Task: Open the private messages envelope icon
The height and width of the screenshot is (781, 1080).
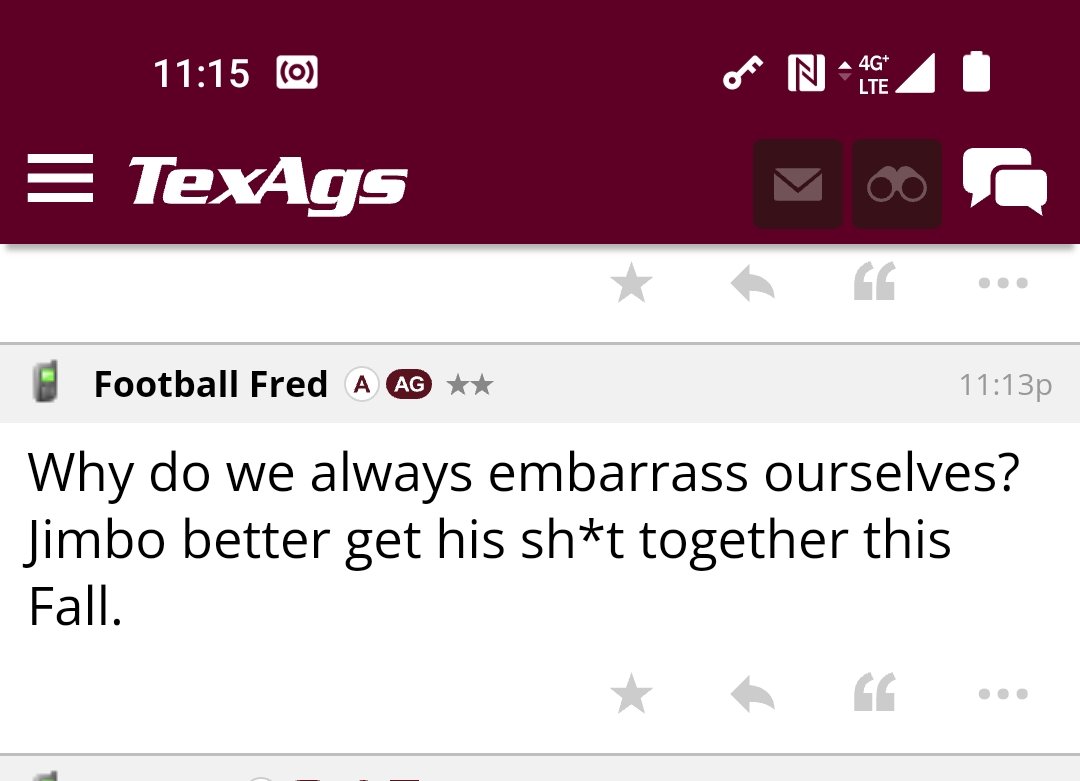Action: (798, 184)
